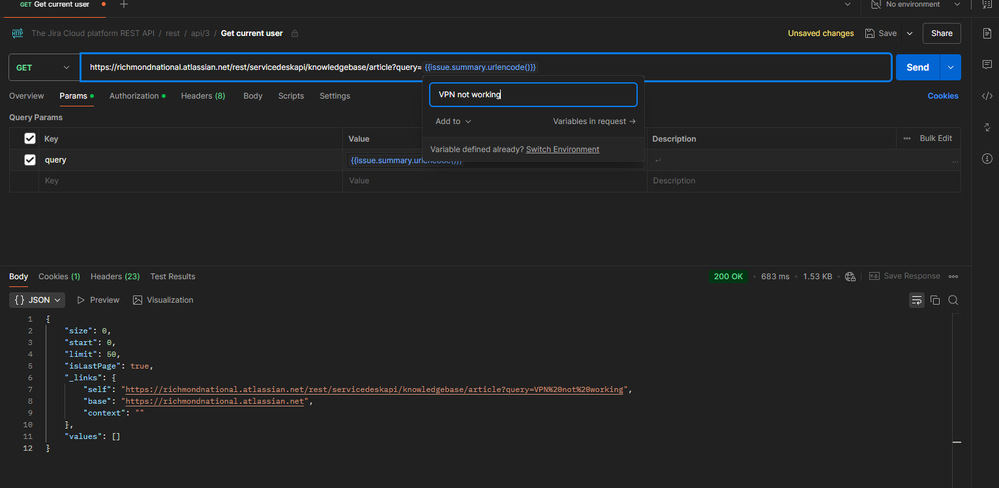Switch to the Authorization tab
Viewport: 999px width, 488px height.
[134, 96]
